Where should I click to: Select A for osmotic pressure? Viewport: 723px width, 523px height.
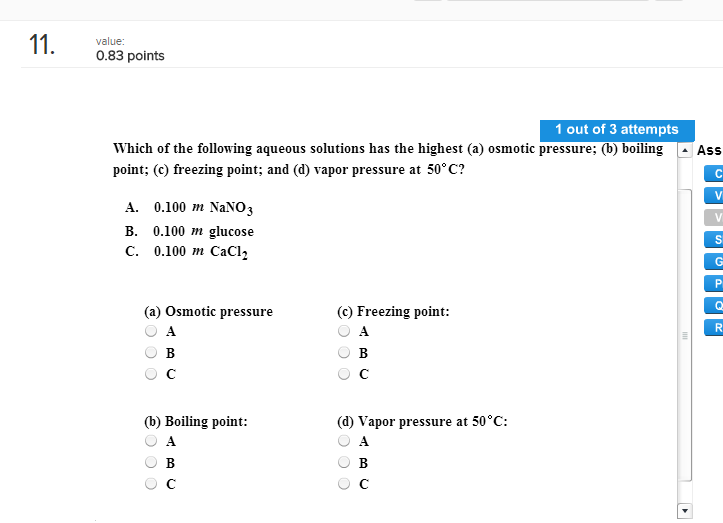[x=151, y=331]
